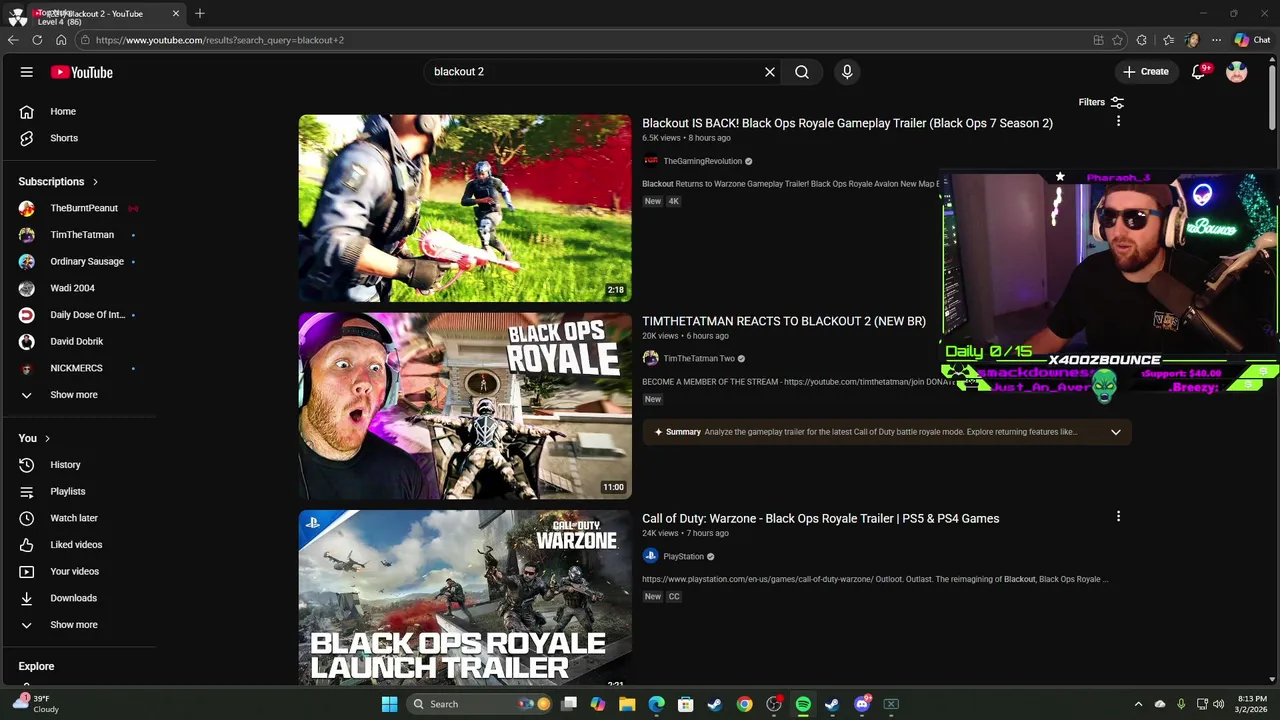Open David Dobrik subscription channel

tap(78, 341)
